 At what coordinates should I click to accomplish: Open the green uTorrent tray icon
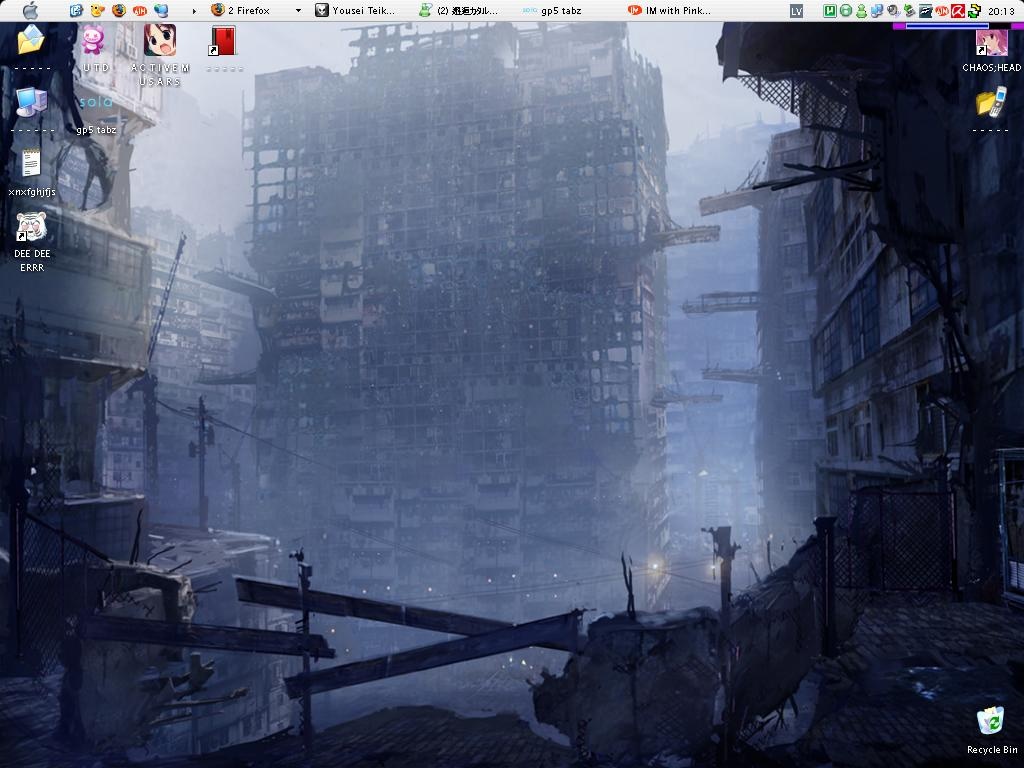[x=829, y=11]
